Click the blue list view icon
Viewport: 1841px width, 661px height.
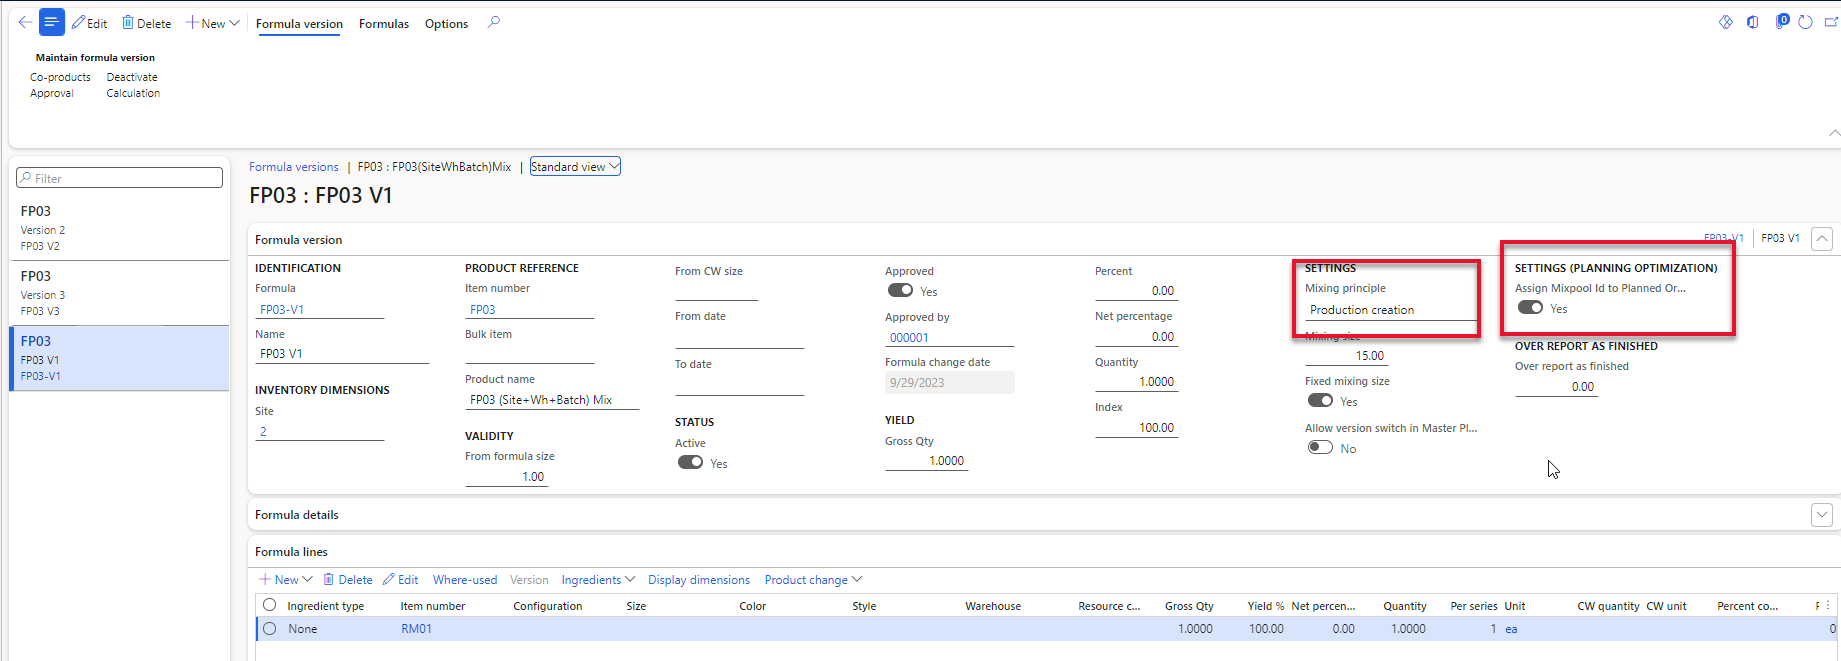pos(52,22)
